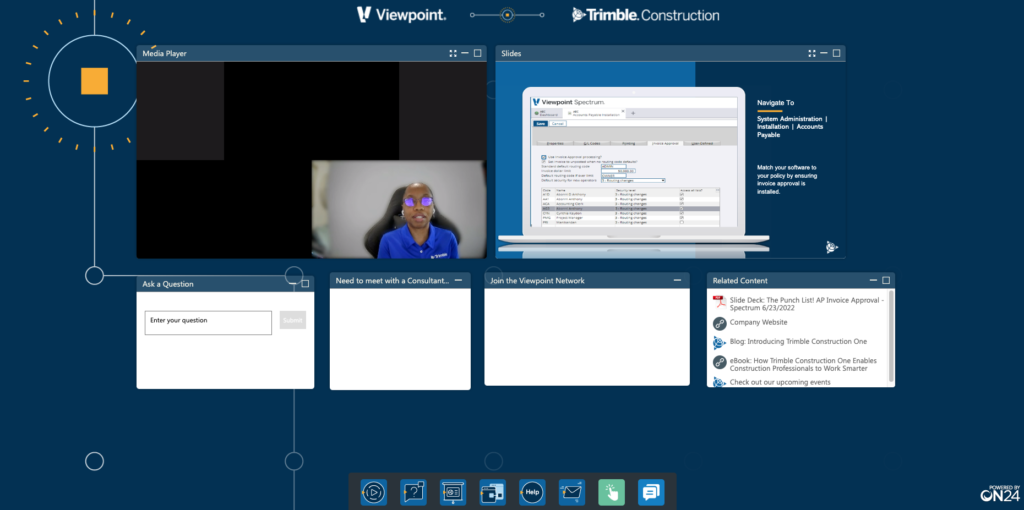This screenshot has width=1024, height=510.
Task: Open Slide Deck: The Punch List! link
Action: coord(807,304)
